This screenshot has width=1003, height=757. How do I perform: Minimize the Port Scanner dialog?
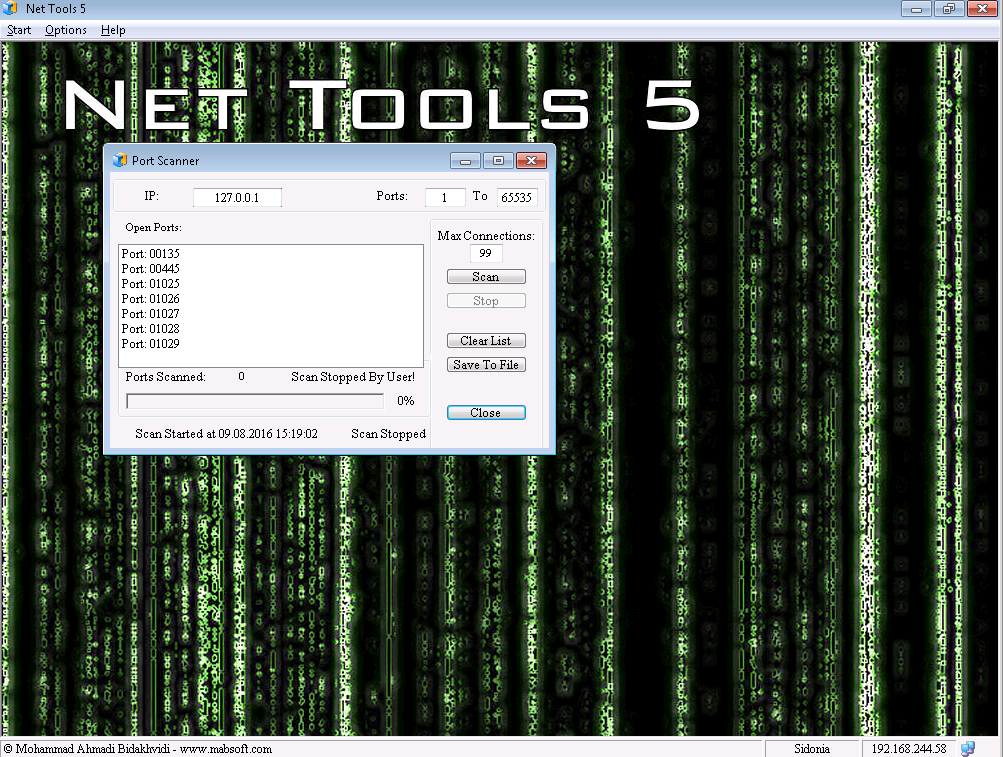point(465,160)
